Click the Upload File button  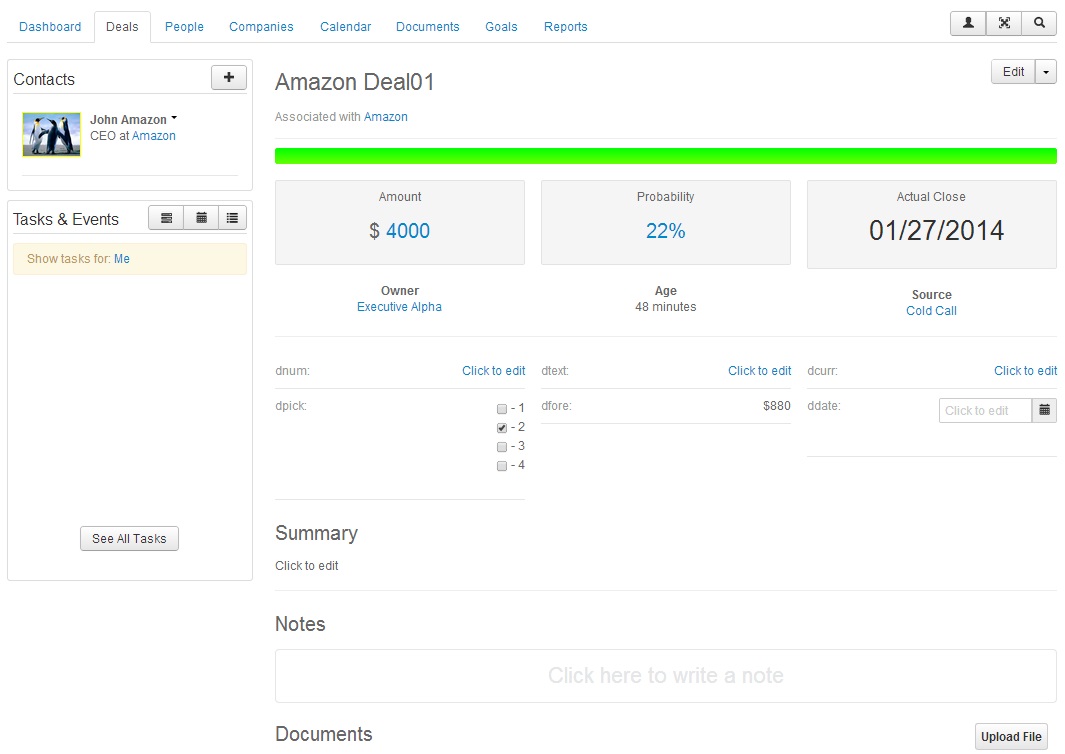(x=1011, y=736)
